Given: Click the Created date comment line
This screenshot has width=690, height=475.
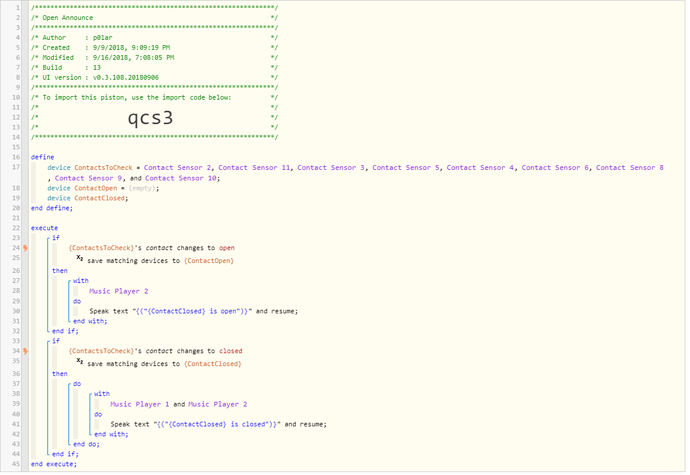Looking at the screenshot, I should 154,48.
